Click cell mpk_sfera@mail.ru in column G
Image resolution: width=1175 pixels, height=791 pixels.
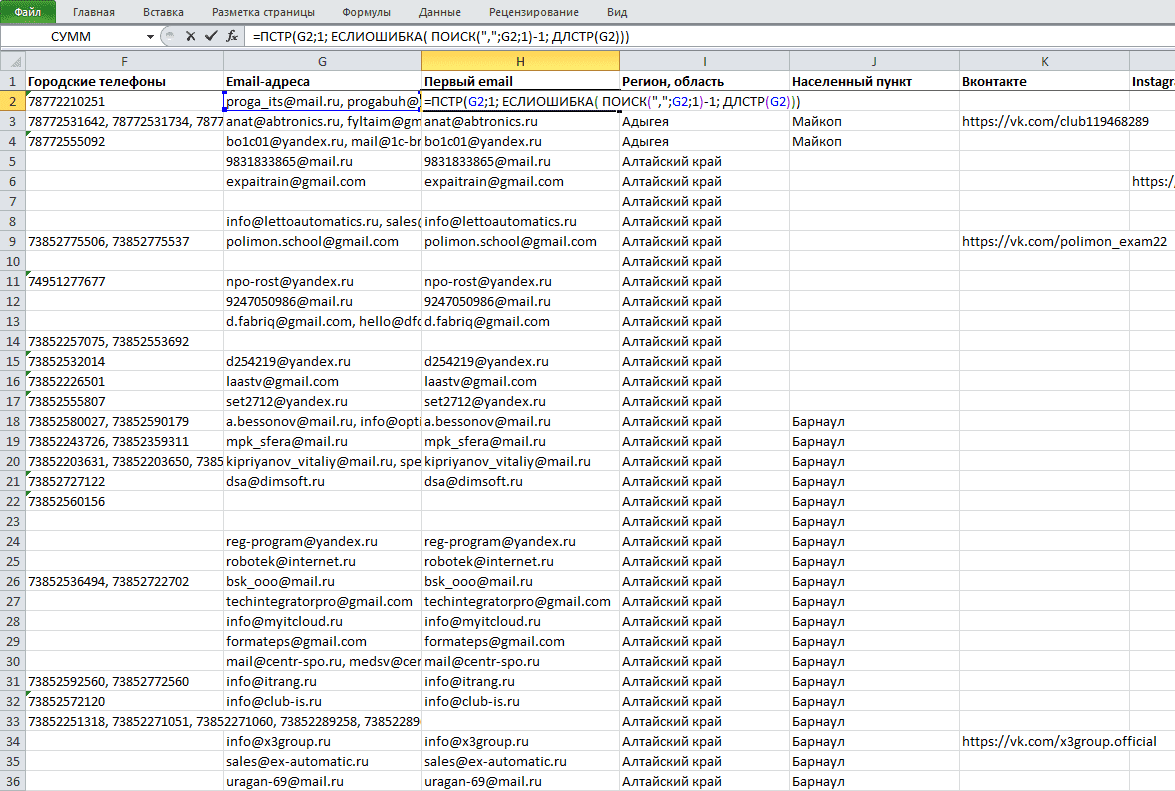(322, 441)
